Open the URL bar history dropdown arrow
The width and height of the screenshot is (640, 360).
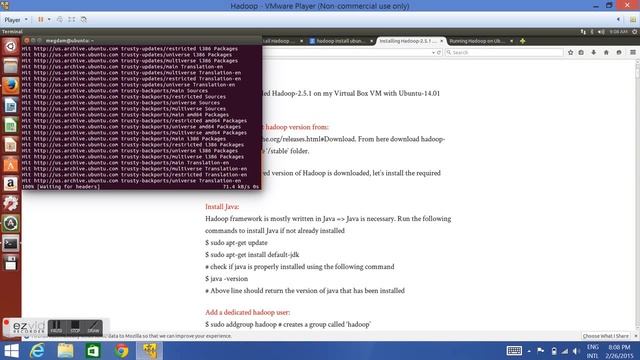point(433,53)
